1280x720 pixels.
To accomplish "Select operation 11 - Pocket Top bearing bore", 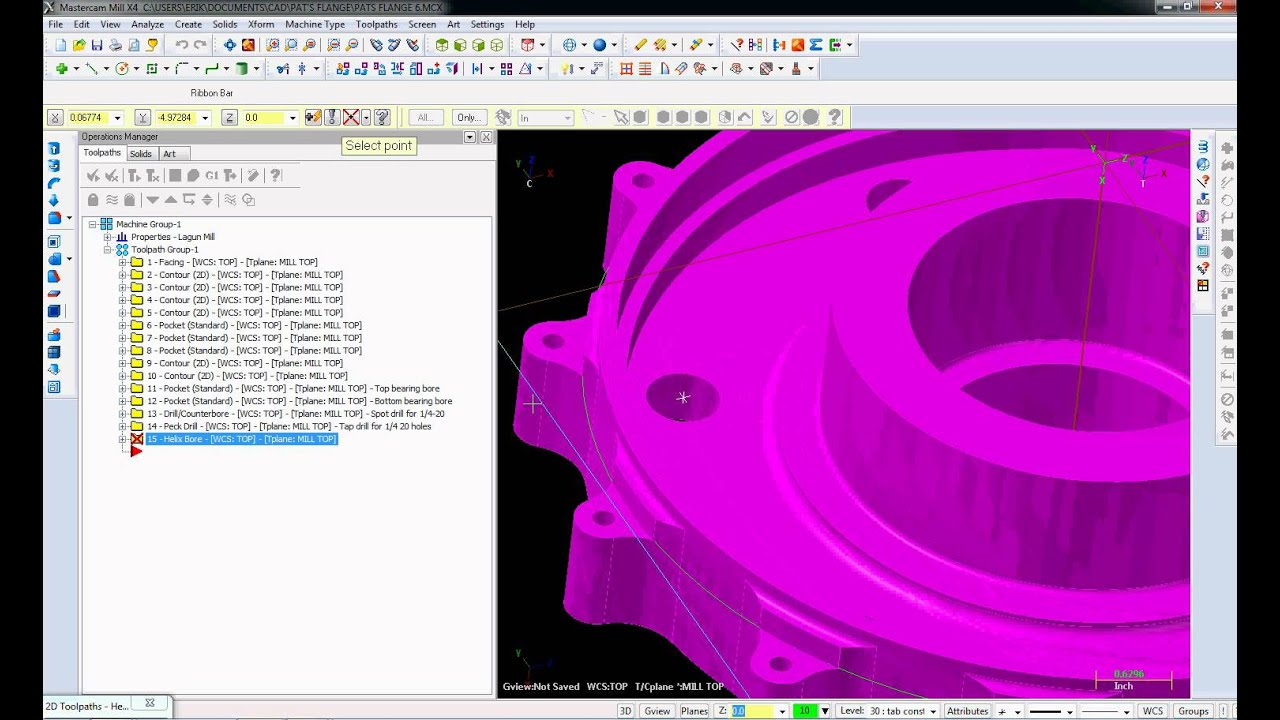I will [x=293, y=388].
